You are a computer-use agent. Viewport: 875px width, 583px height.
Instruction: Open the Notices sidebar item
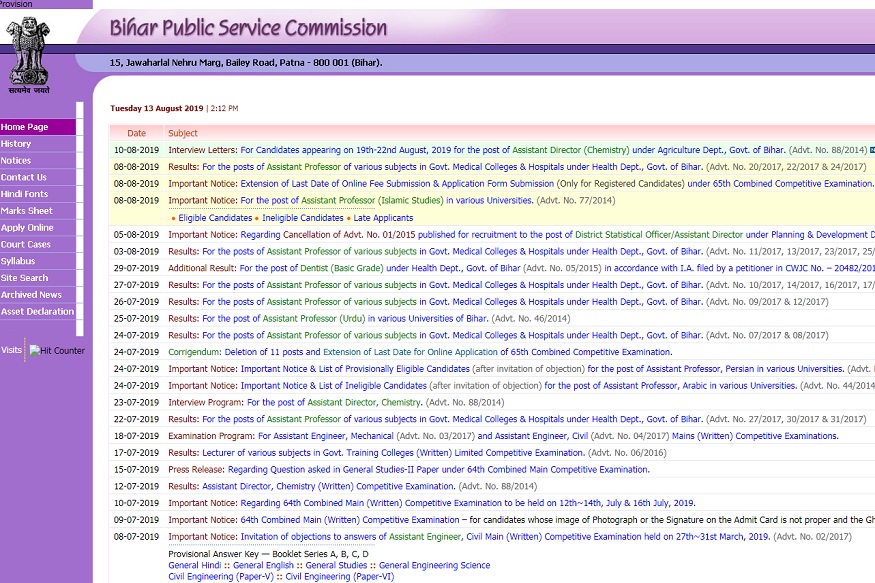16,161
